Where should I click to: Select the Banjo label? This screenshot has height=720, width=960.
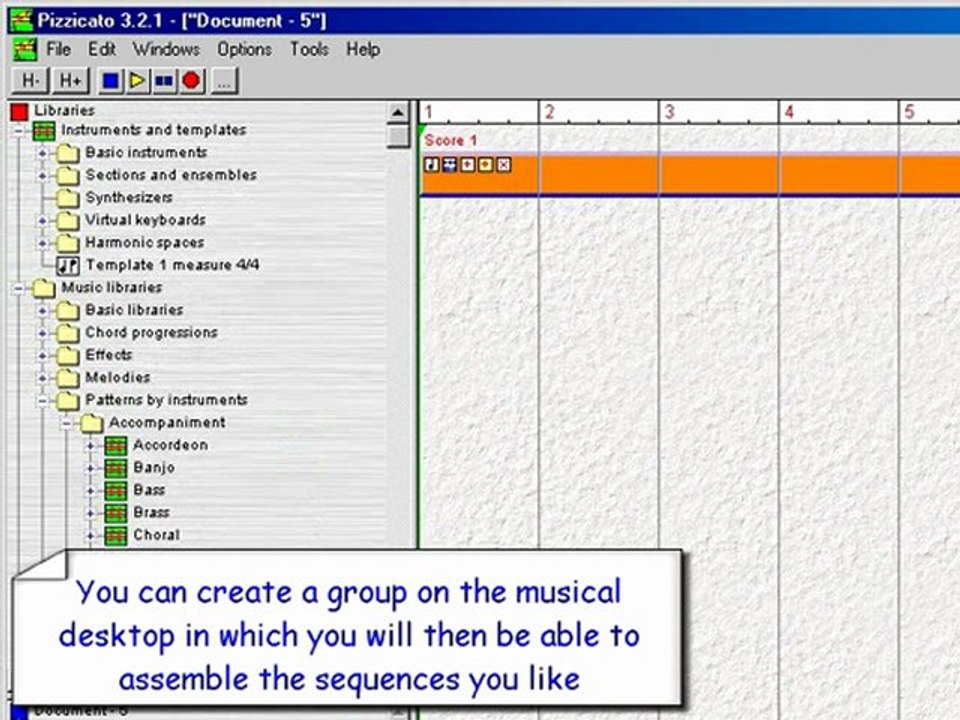tap(154, 468)
